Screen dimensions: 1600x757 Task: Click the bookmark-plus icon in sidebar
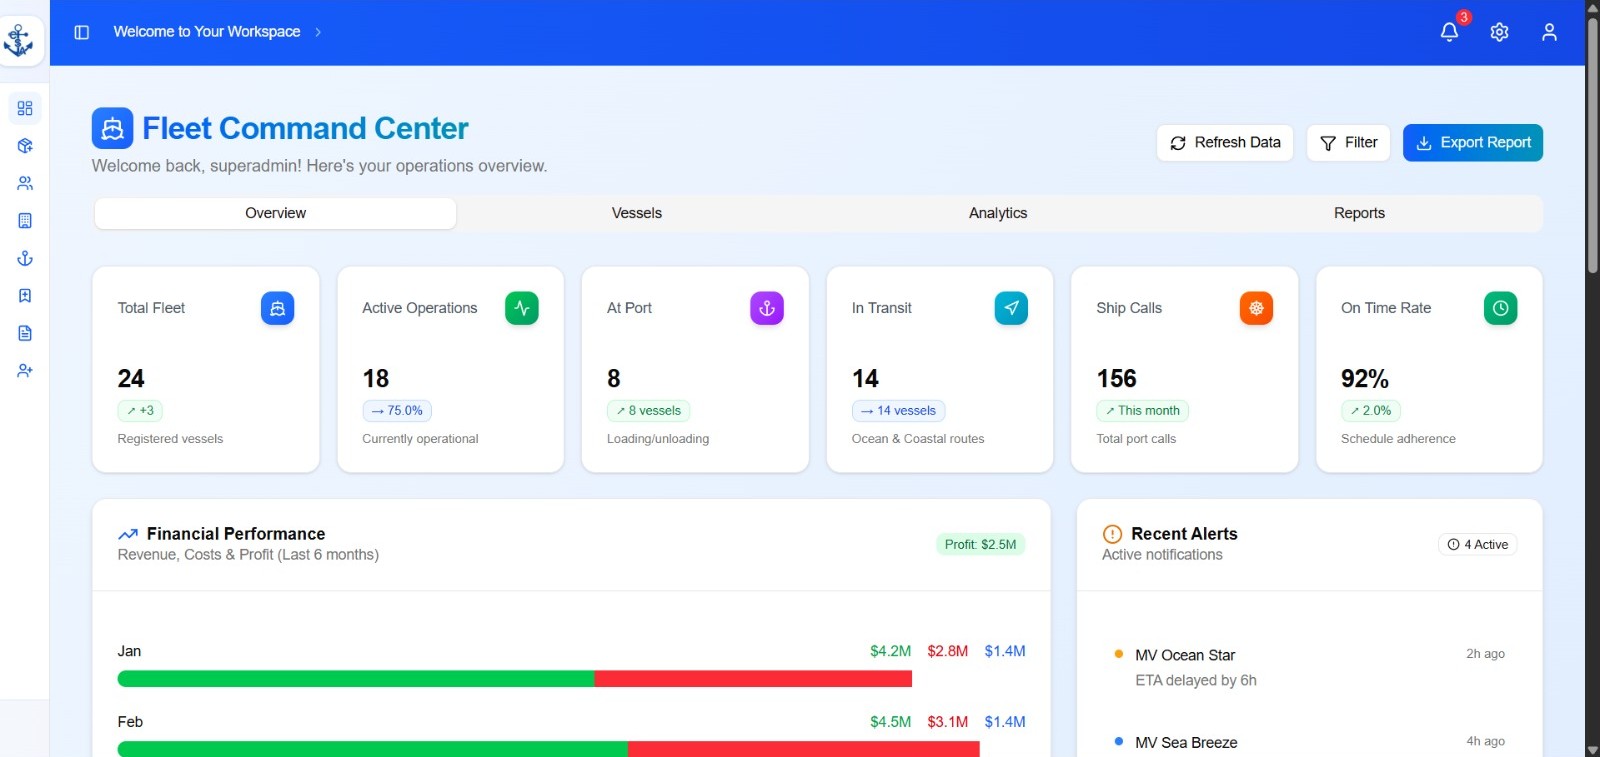(x=25, y=296)
